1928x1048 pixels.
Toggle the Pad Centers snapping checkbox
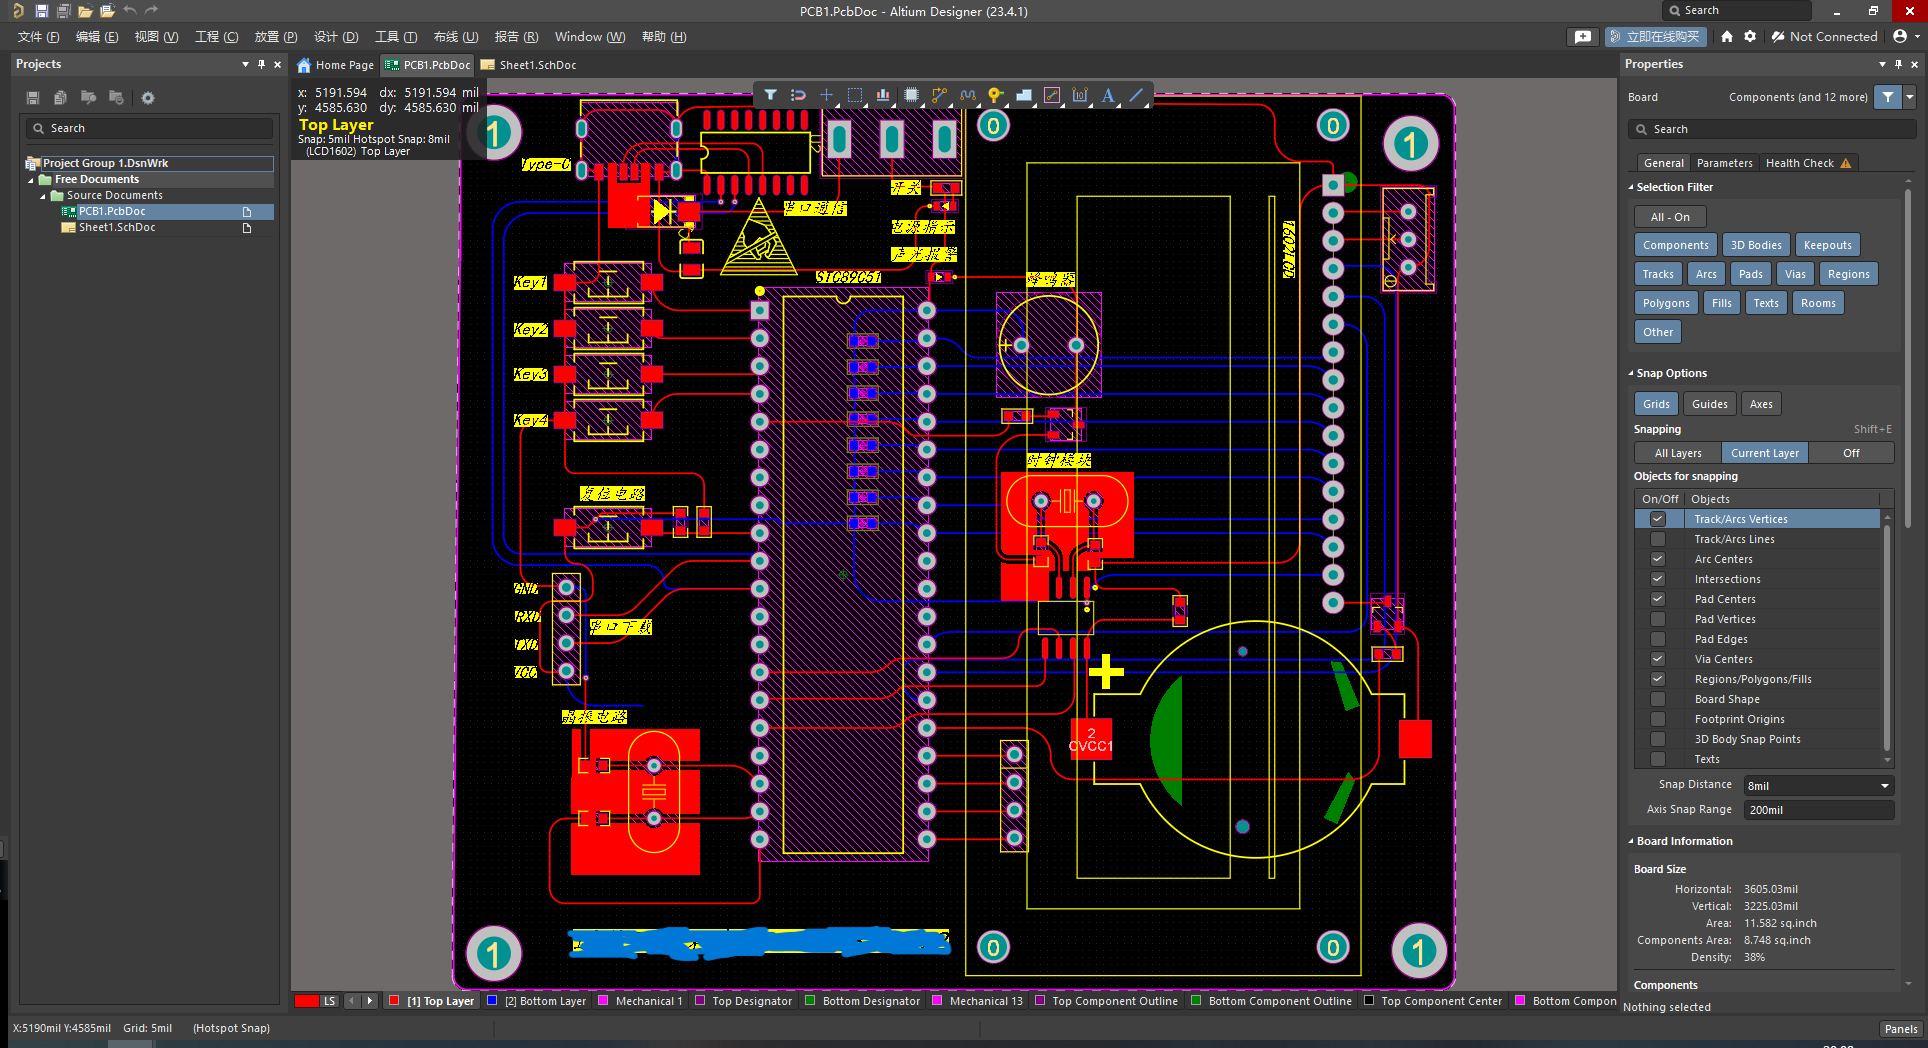click(1658, 599)
